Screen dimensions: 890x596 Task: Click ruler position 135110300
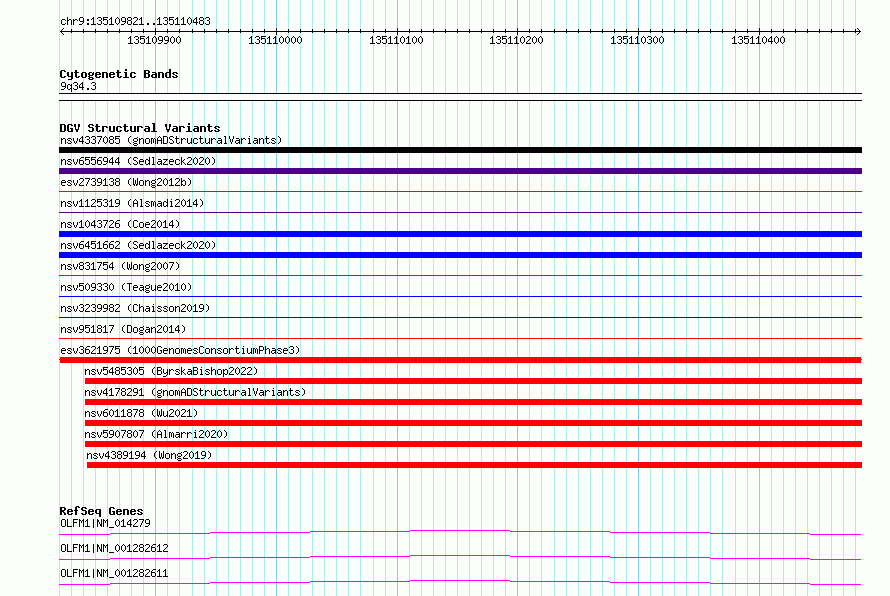[x=637, y=40]
